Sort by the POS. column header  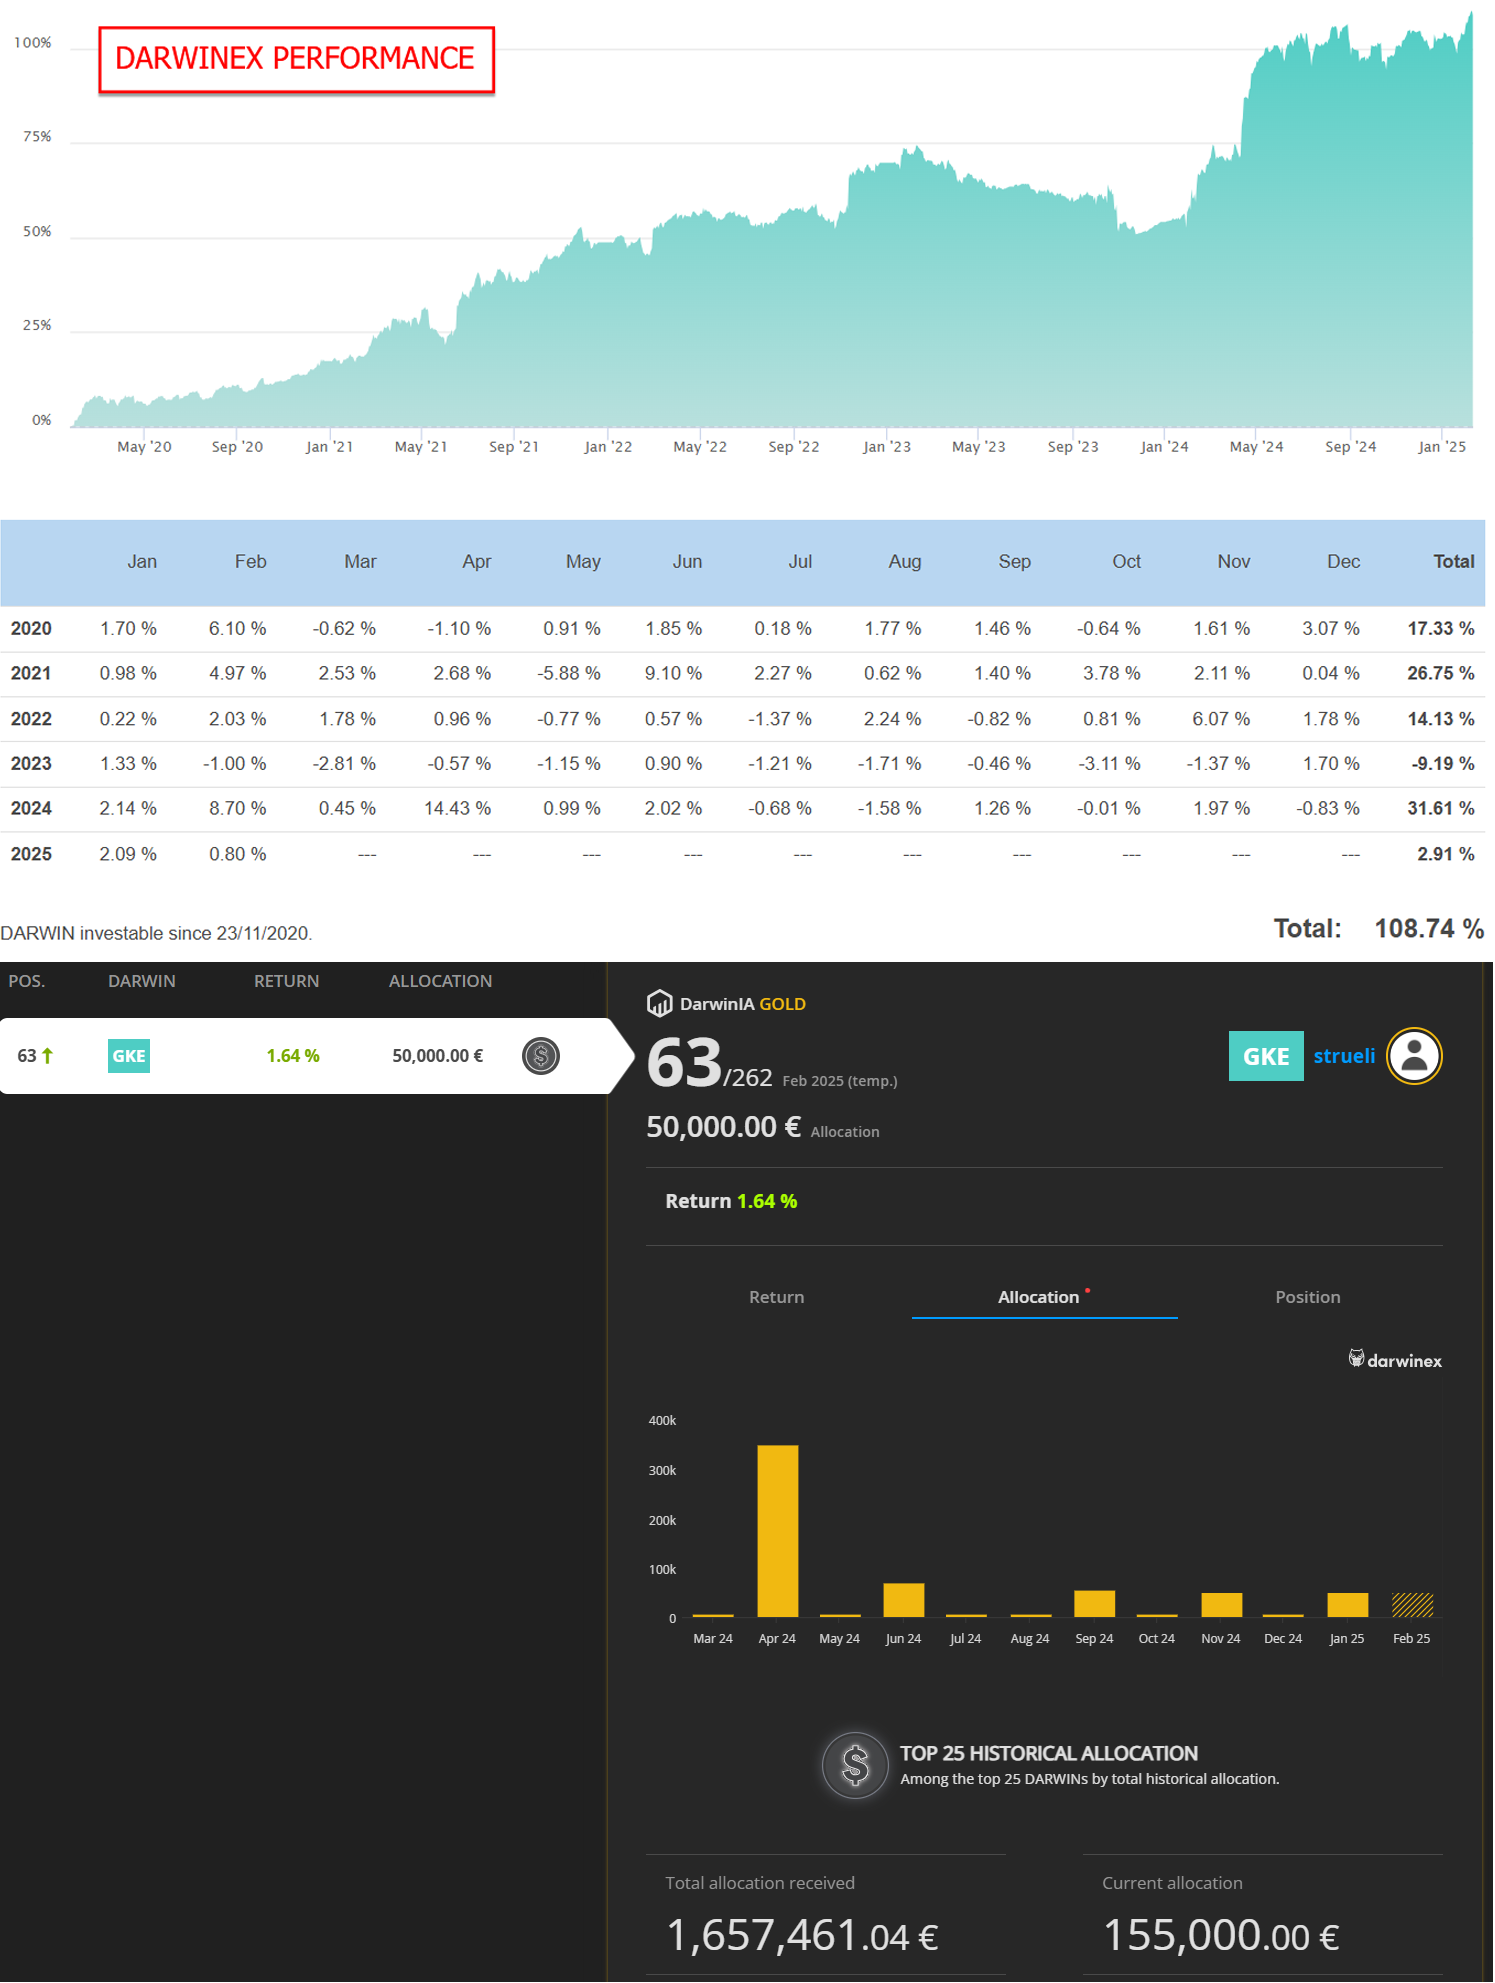27,981
